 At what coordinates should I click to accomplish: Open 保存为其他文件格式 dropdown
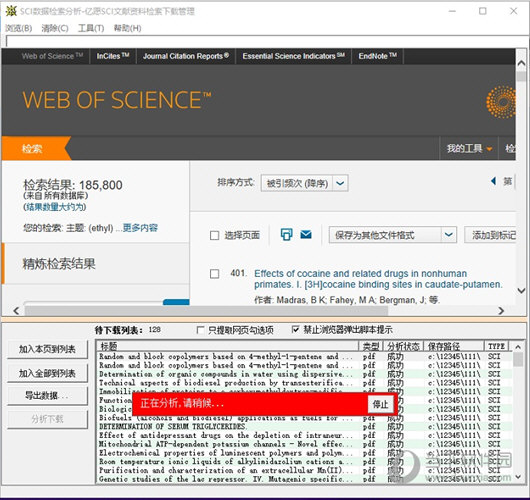[x=393, y=235]
